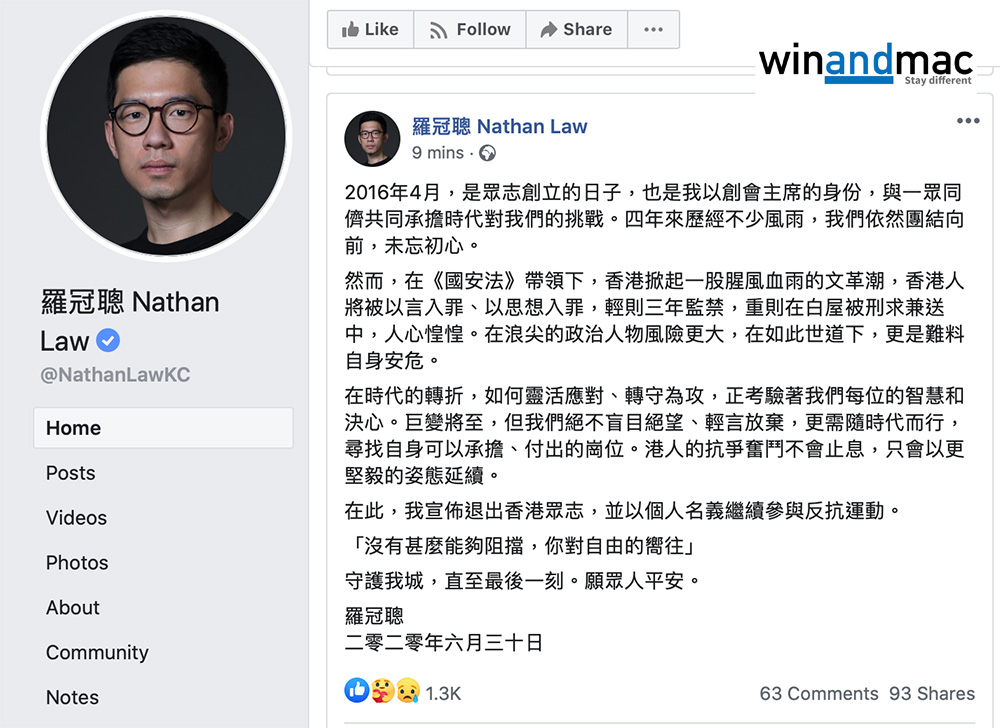The height and width of the screenshot is (728, 1000).
Task: Click the Share button at top
Action: coord(576,30)
